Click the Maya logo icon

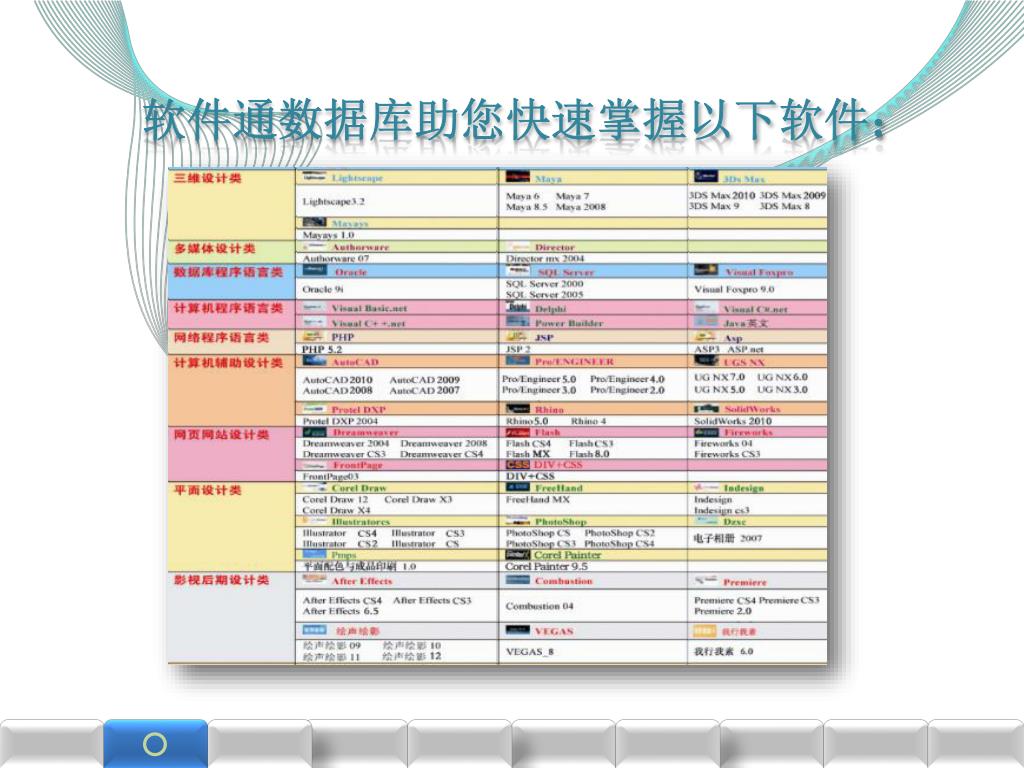(517, 177)
